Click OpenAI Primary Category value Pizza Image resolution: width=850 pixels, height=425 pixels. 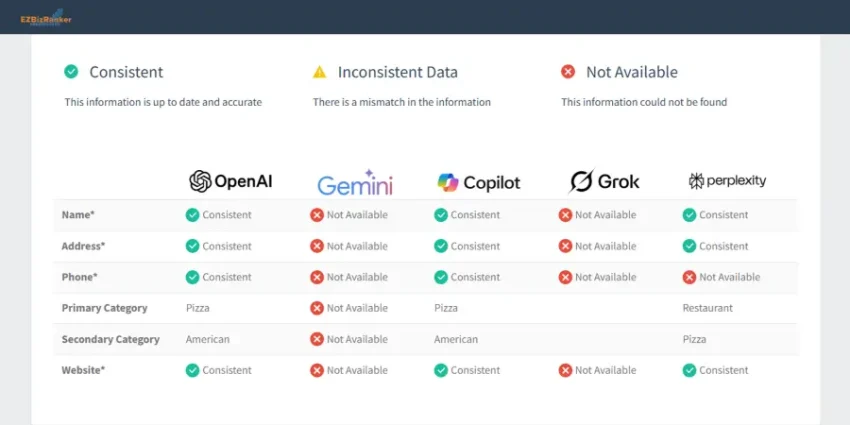click(x=197, y=308)
